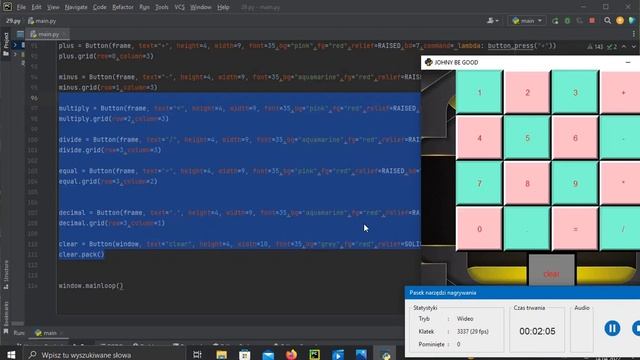This screenshot has height=360, width=640.
Task: Click button 7 in the calculator window
Action: tap(479, 183)
